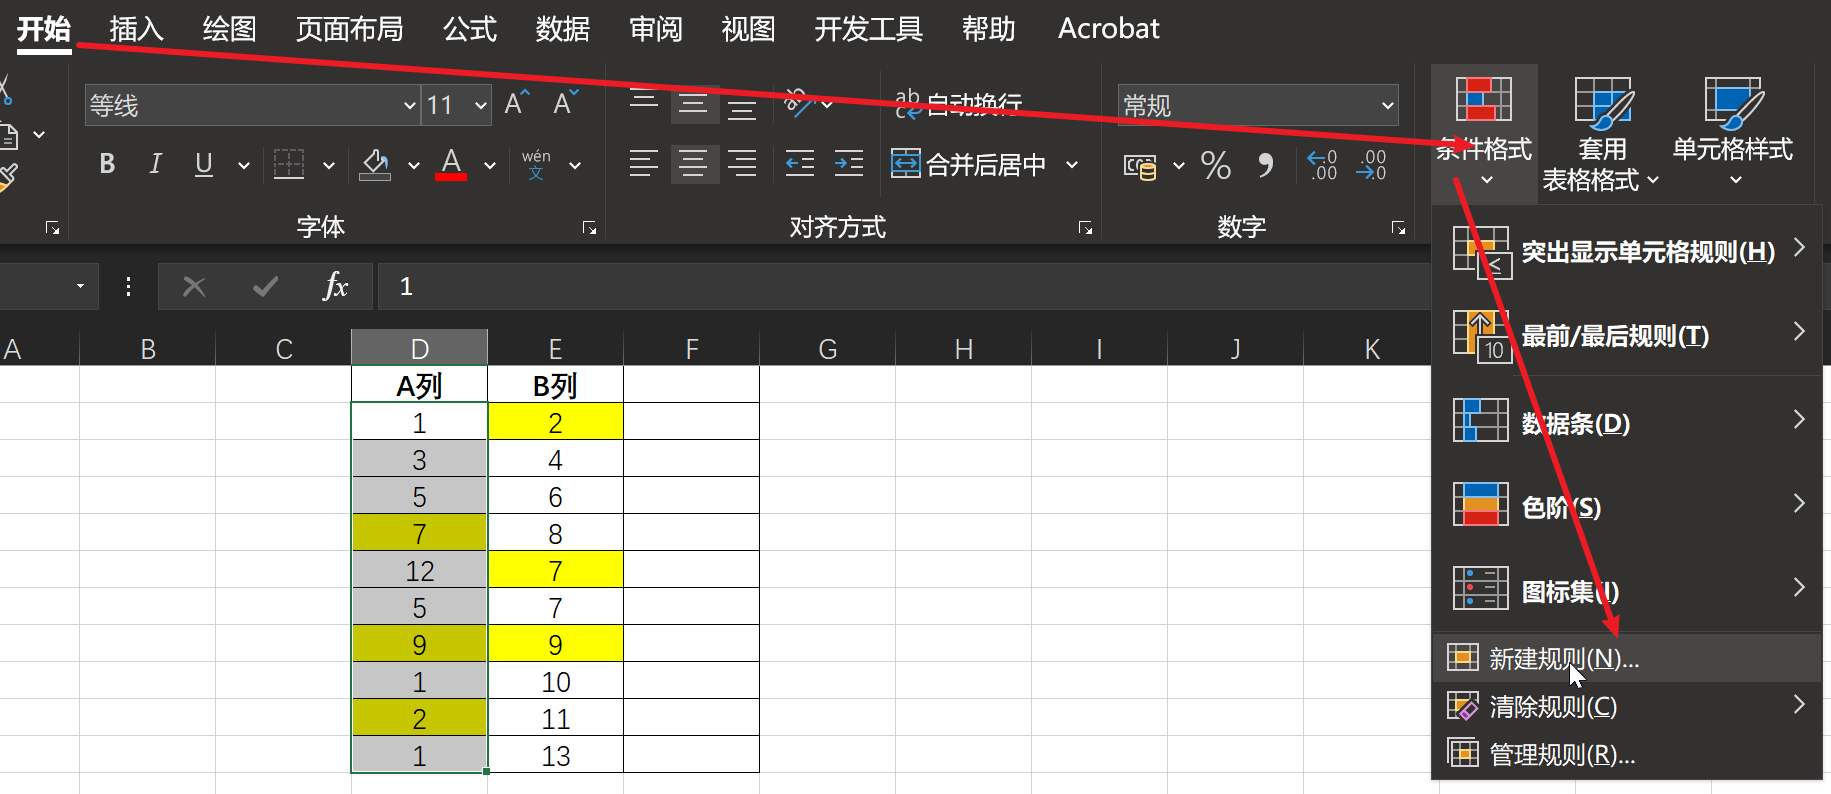This screenshot has width=1831, height=794.
Task: Open the number format box showing 常规
Action: click(x=1258, y=105)
